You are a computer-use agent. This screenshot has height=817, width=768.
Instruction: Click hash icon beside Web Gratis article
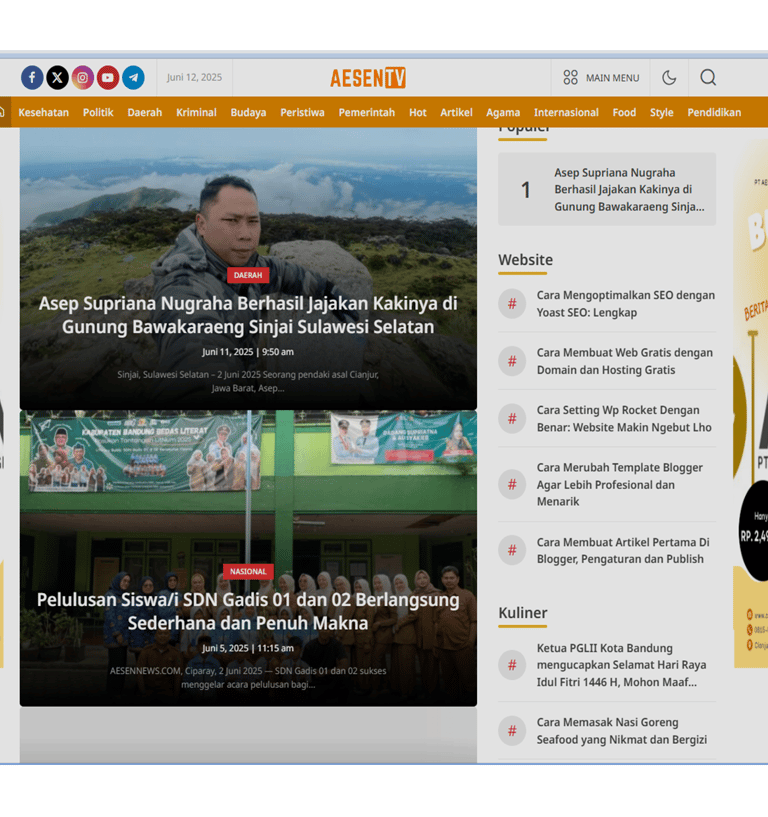(512, 361)
